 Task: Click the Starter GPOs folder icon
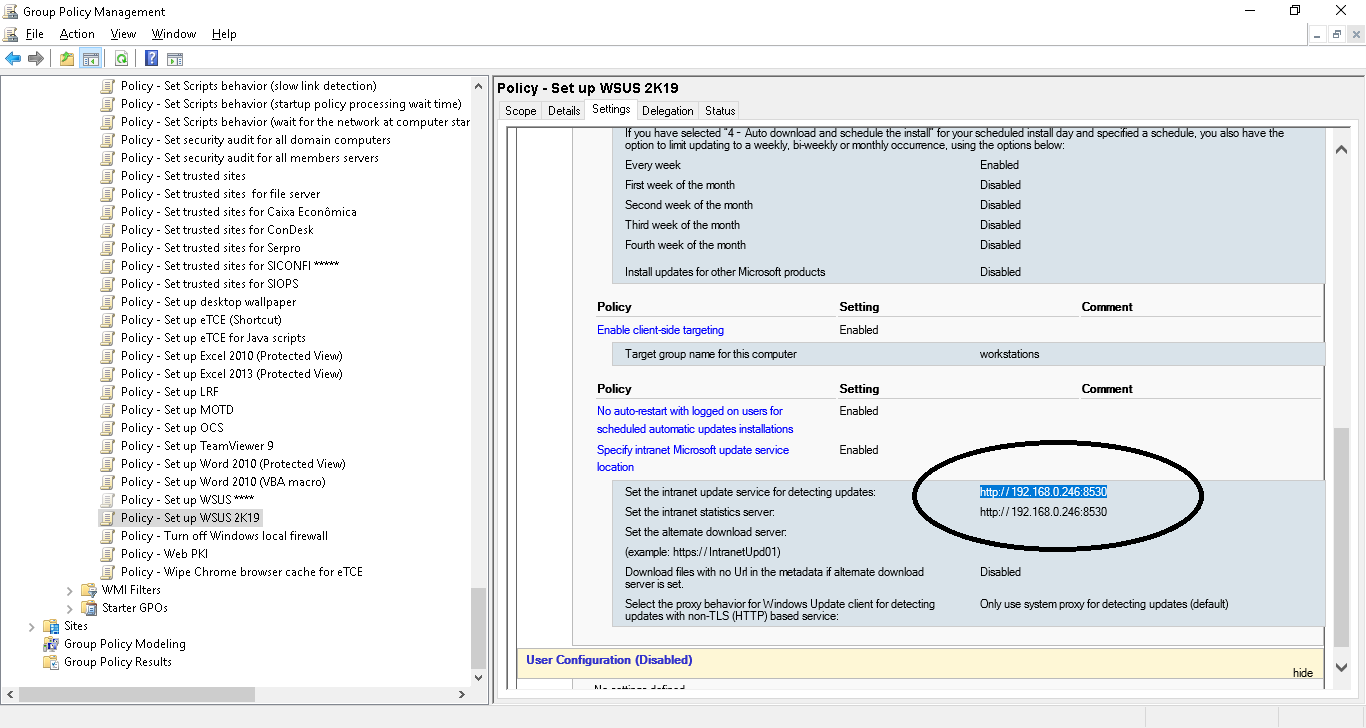89,608
